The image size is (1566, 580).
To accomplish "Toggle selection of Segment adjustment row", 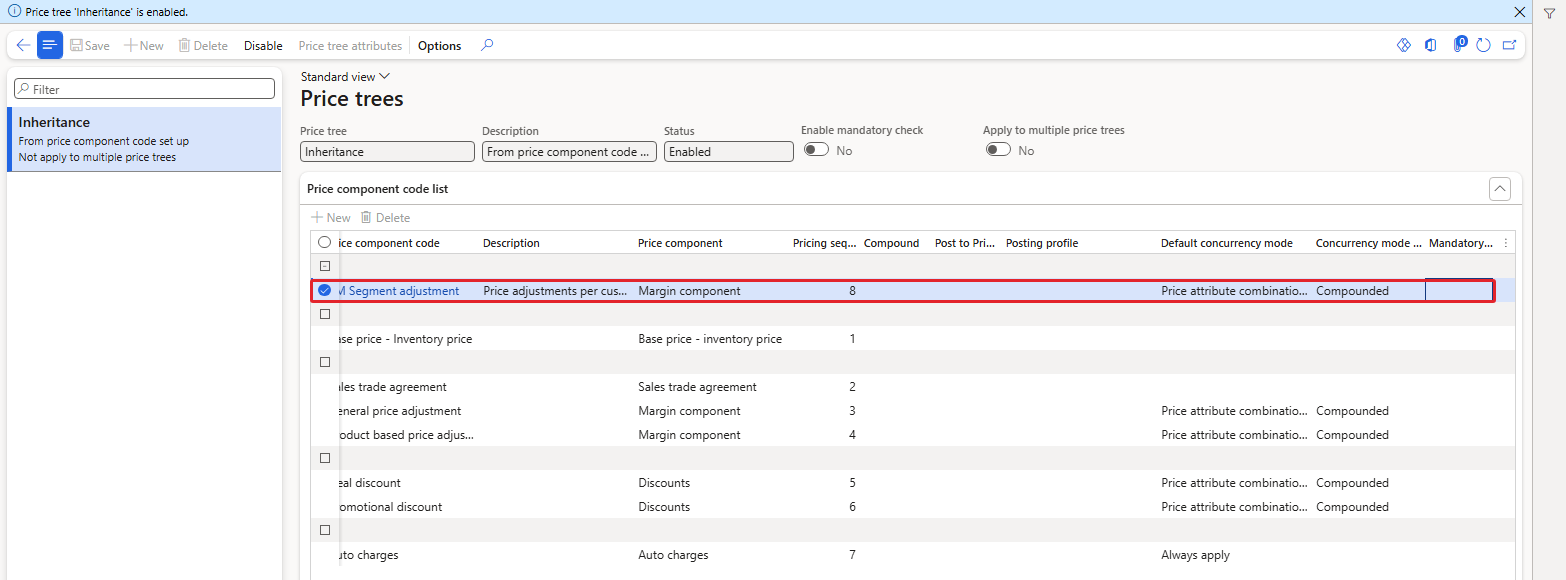I will [x=324, y=291].
